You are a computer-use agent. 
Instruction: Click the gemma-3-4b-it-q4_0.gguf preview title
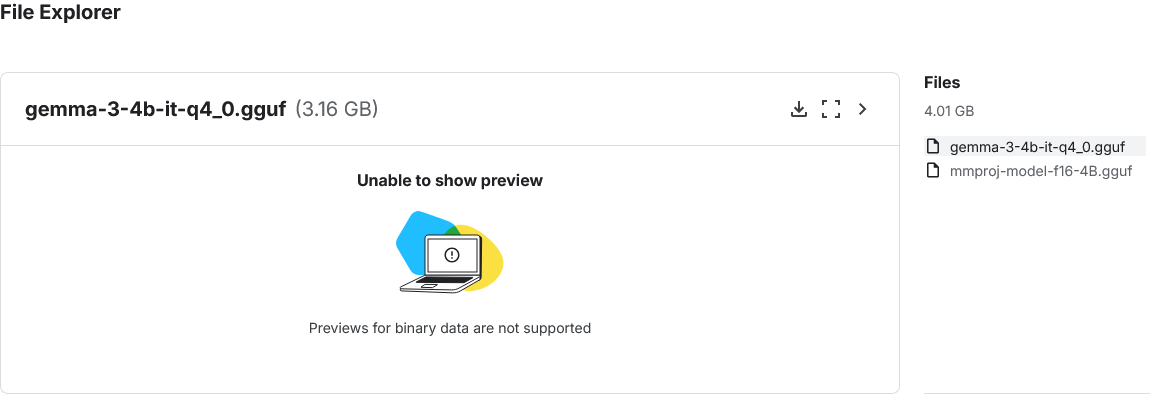tap(156, 109)
